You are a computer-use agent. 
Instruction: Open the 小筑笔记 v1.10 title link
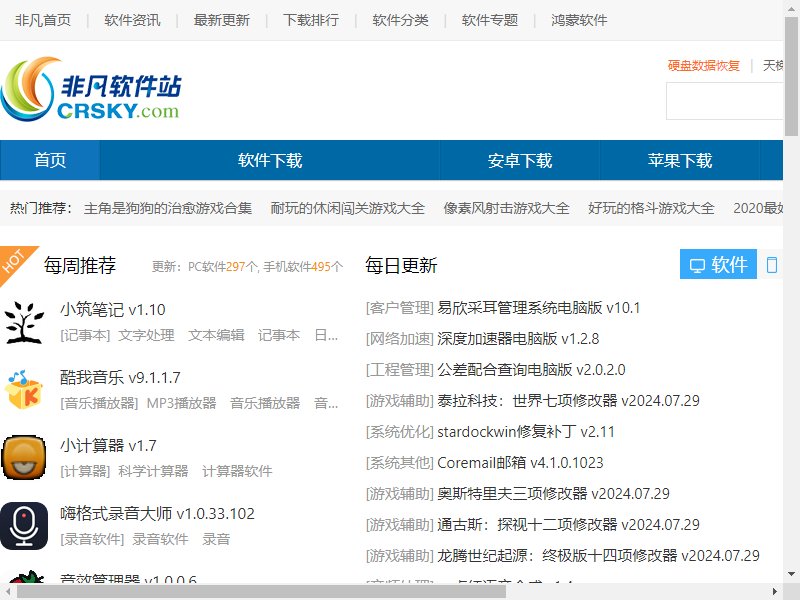113,309
